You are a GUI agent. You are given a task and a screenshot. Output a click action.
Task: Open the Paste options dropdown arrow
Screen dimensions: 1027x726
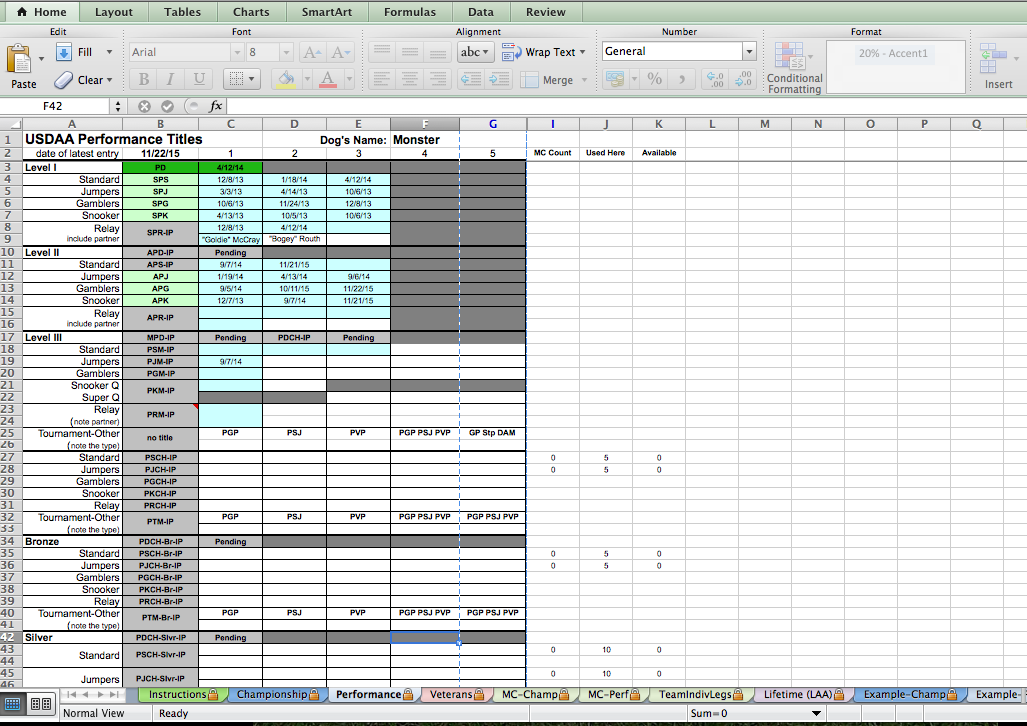pos(41,59)
